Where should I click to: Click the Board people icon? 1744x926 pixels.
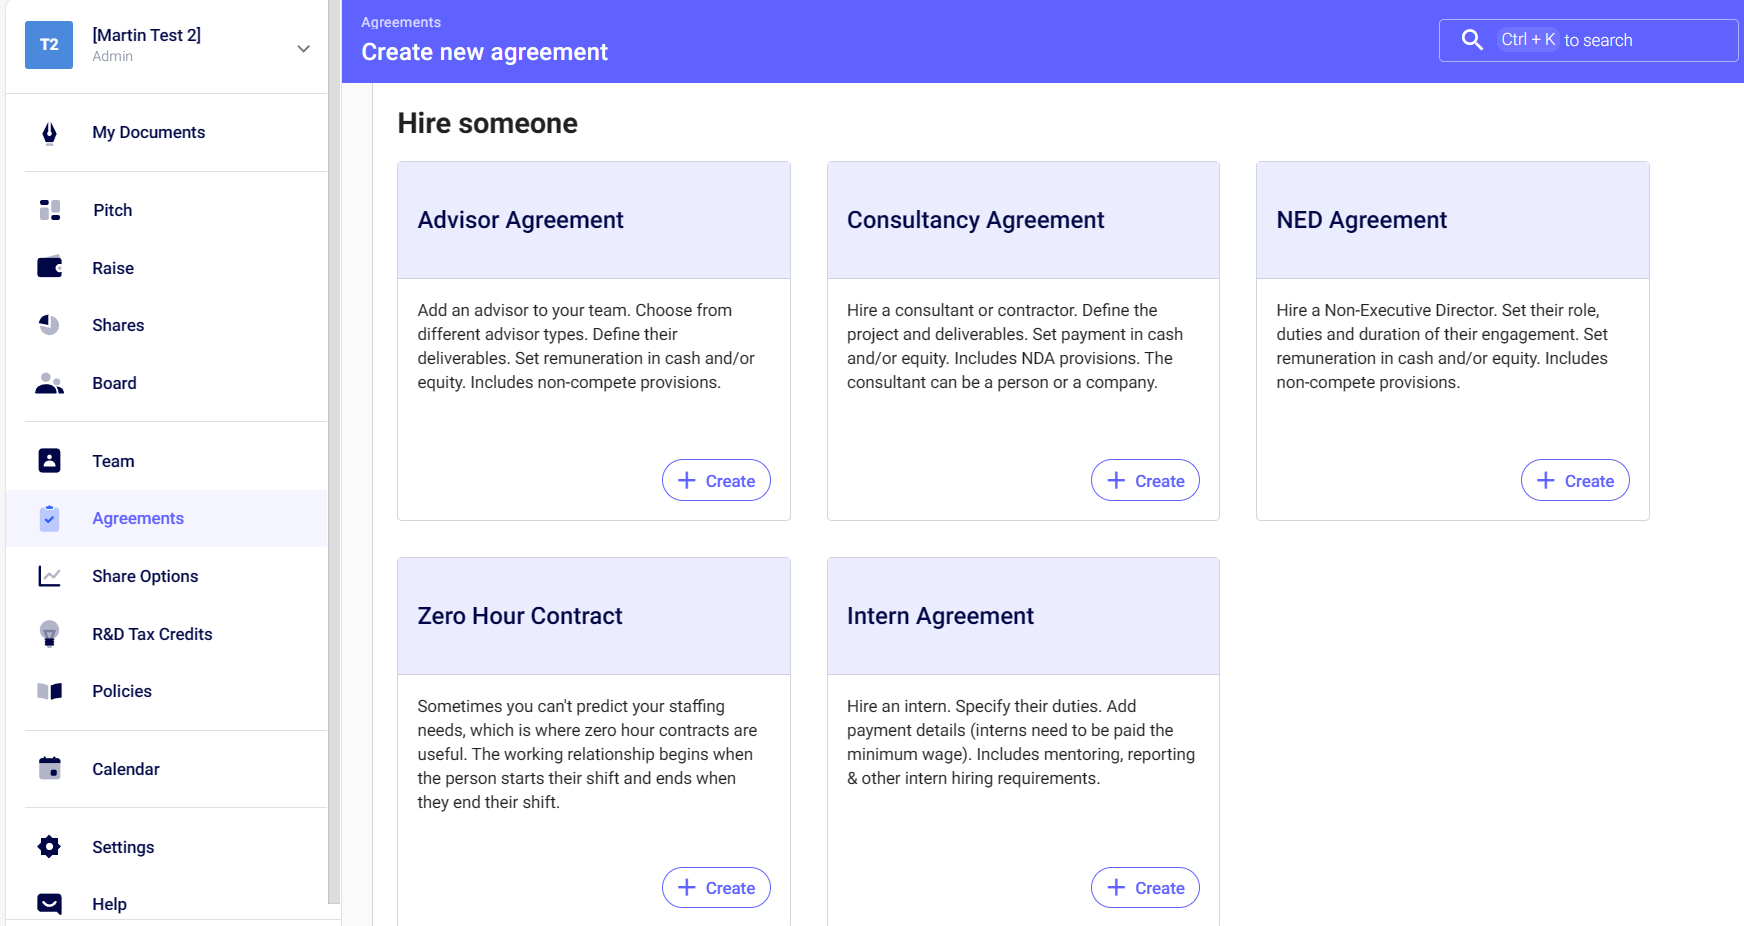pyautogui.click(x=49, y=383)
